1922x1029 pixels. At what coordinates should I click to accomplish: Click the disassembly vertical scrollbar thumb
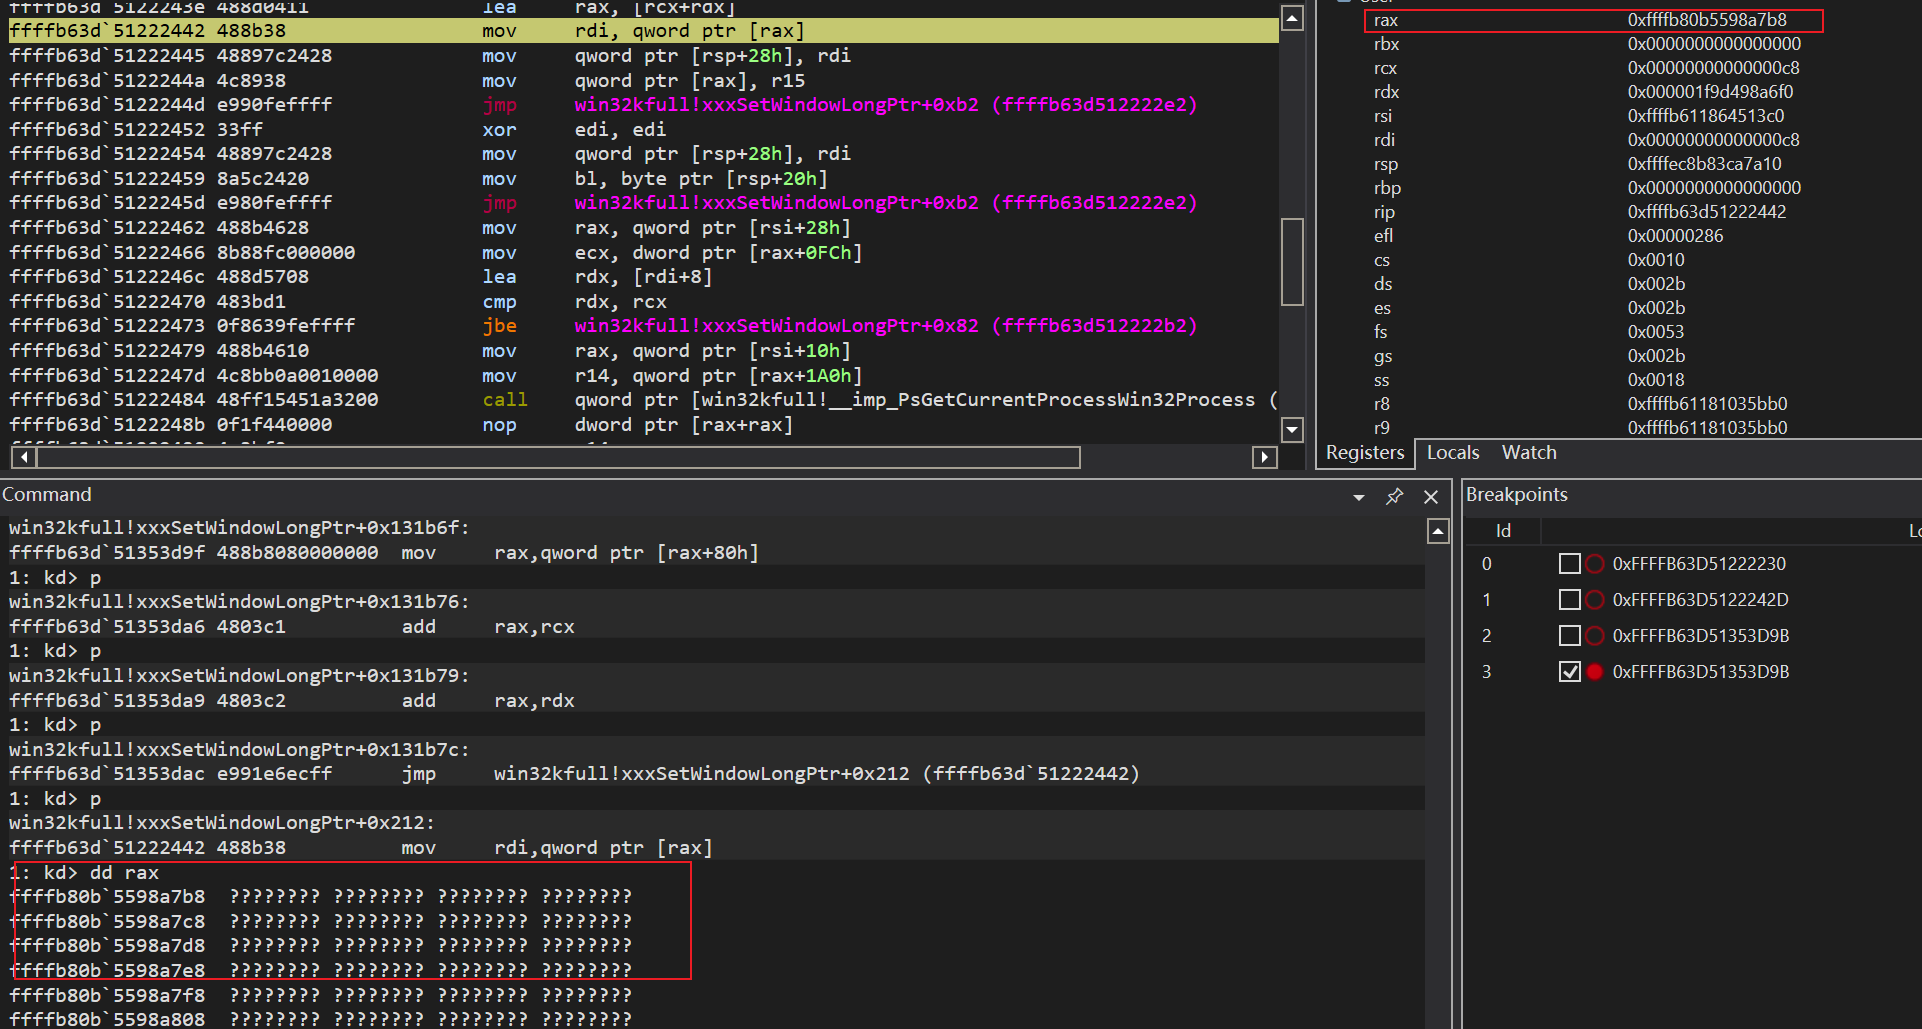1292,261
